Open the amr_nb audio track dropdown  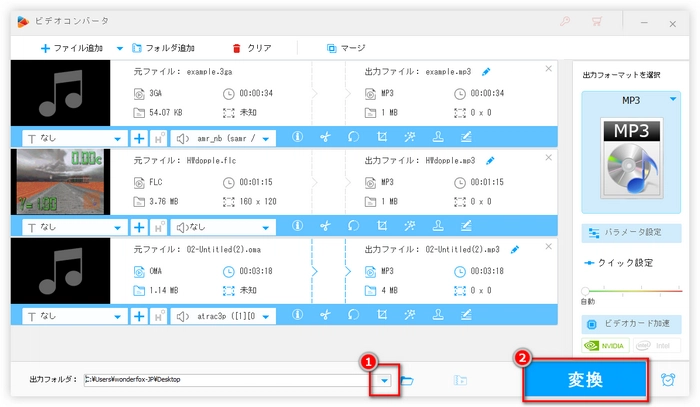[266, 139]
